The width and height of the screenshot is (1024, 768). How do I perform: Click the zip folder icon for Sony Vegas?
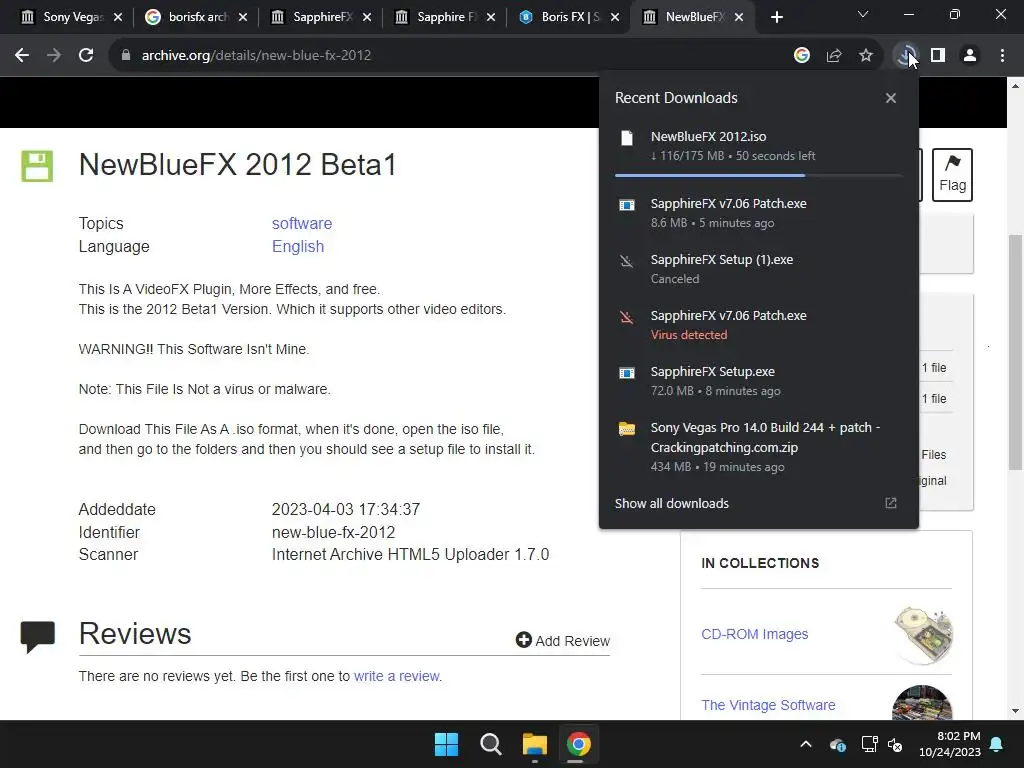pos(627,429)
